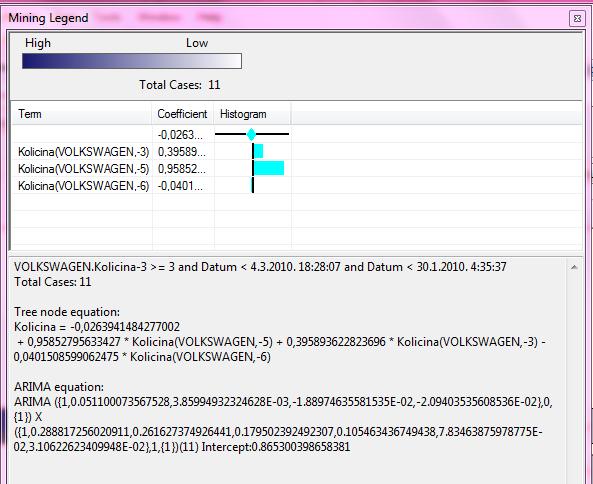
Task: Select the Kolicina(VOLKSWAGEN,-5) term row
Action: tap(84, 169)
